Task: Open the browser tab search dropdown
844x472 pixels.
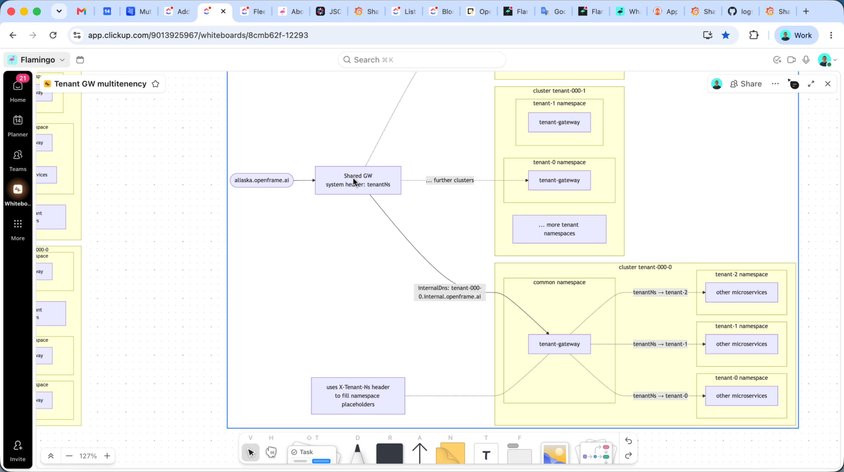Action: coord(59,11)
